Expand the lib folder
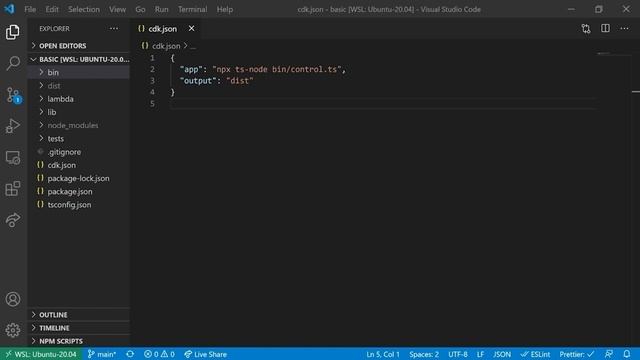The image size is (640, 360). click(79, 112)
